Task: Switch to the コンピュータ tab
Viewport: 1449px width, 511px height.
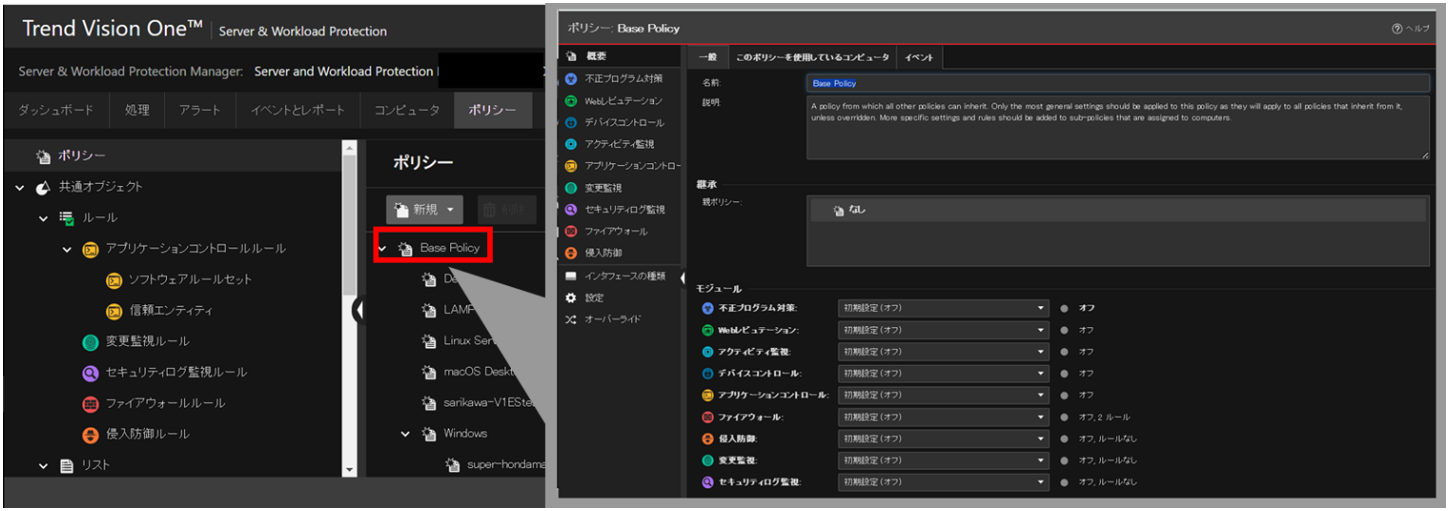Action: [x=407, y=110]
